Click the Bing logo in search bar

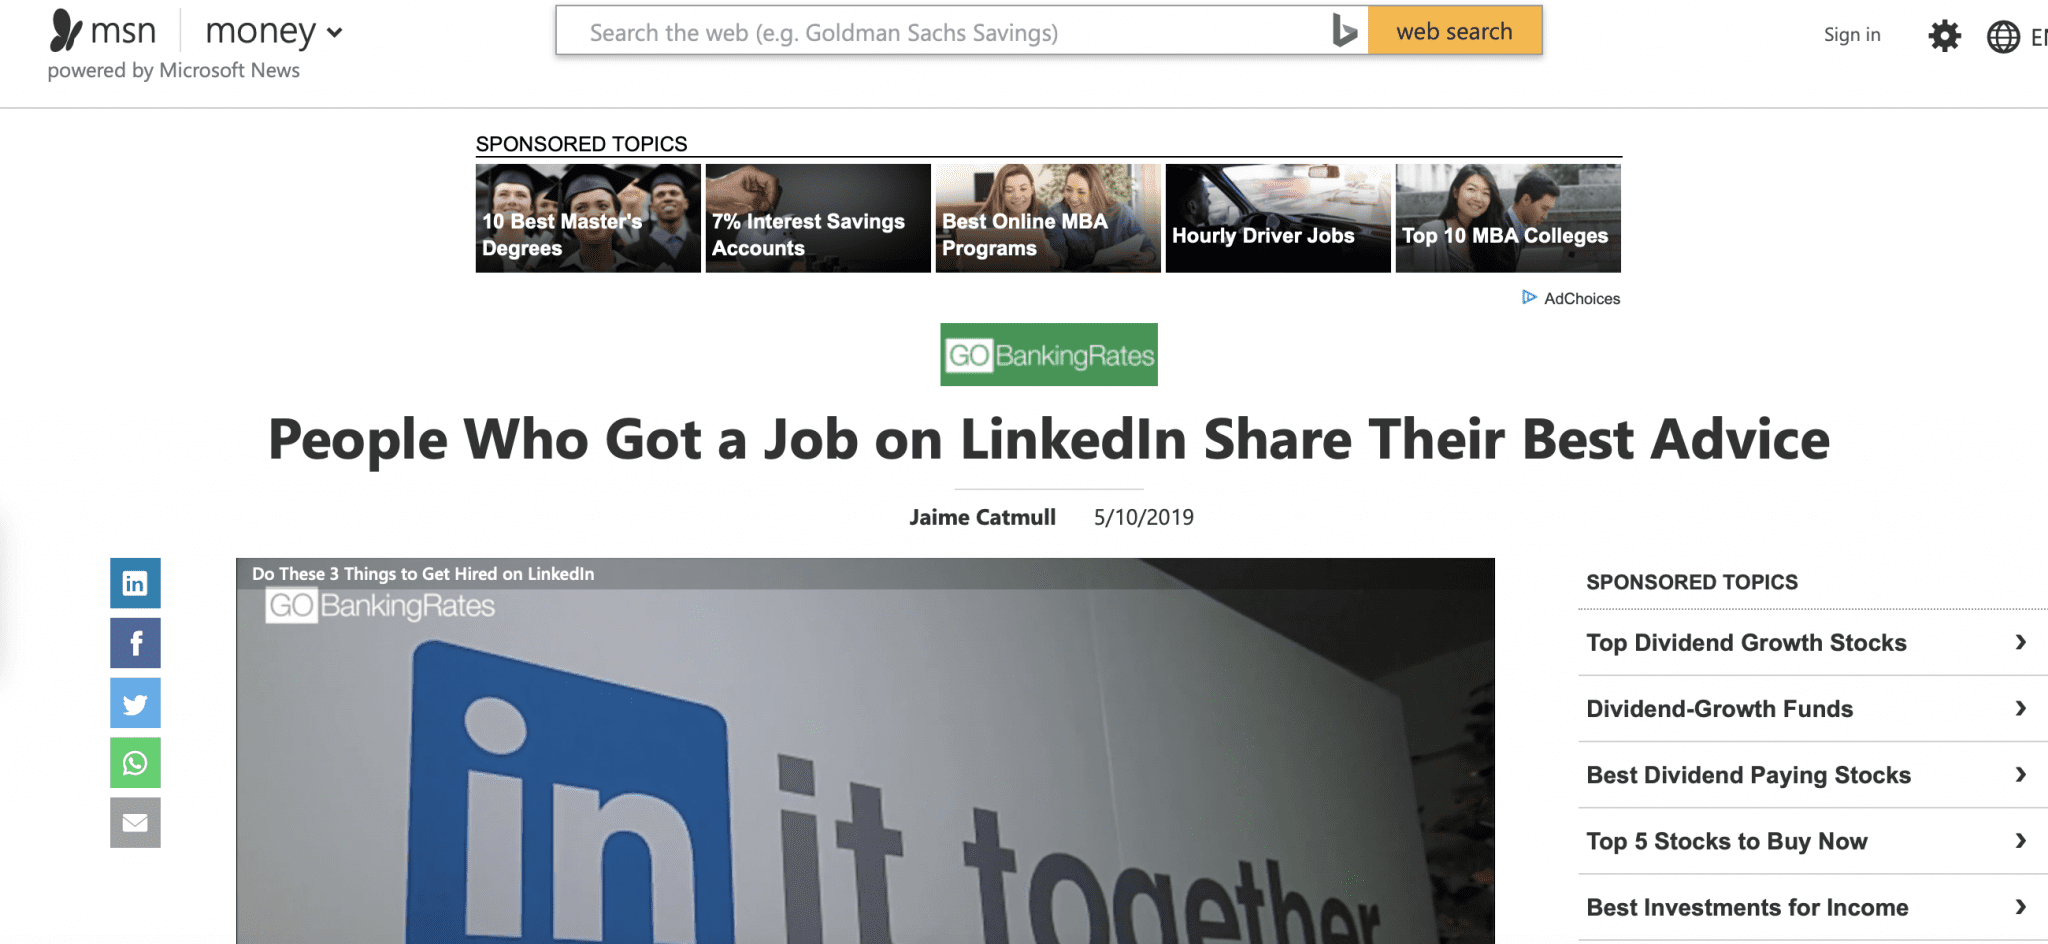[1344, 31]
